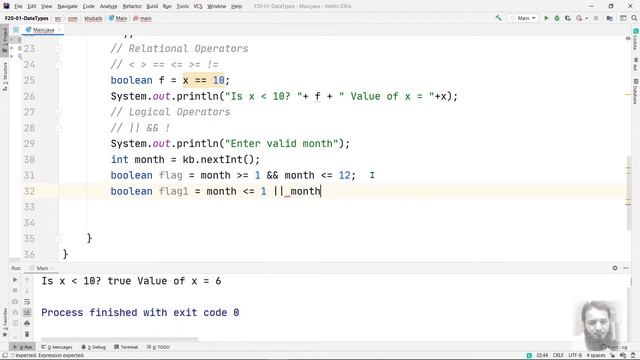Open the Build menu
Viewport: 640px width, 360px height.
[x=152, y=6]
